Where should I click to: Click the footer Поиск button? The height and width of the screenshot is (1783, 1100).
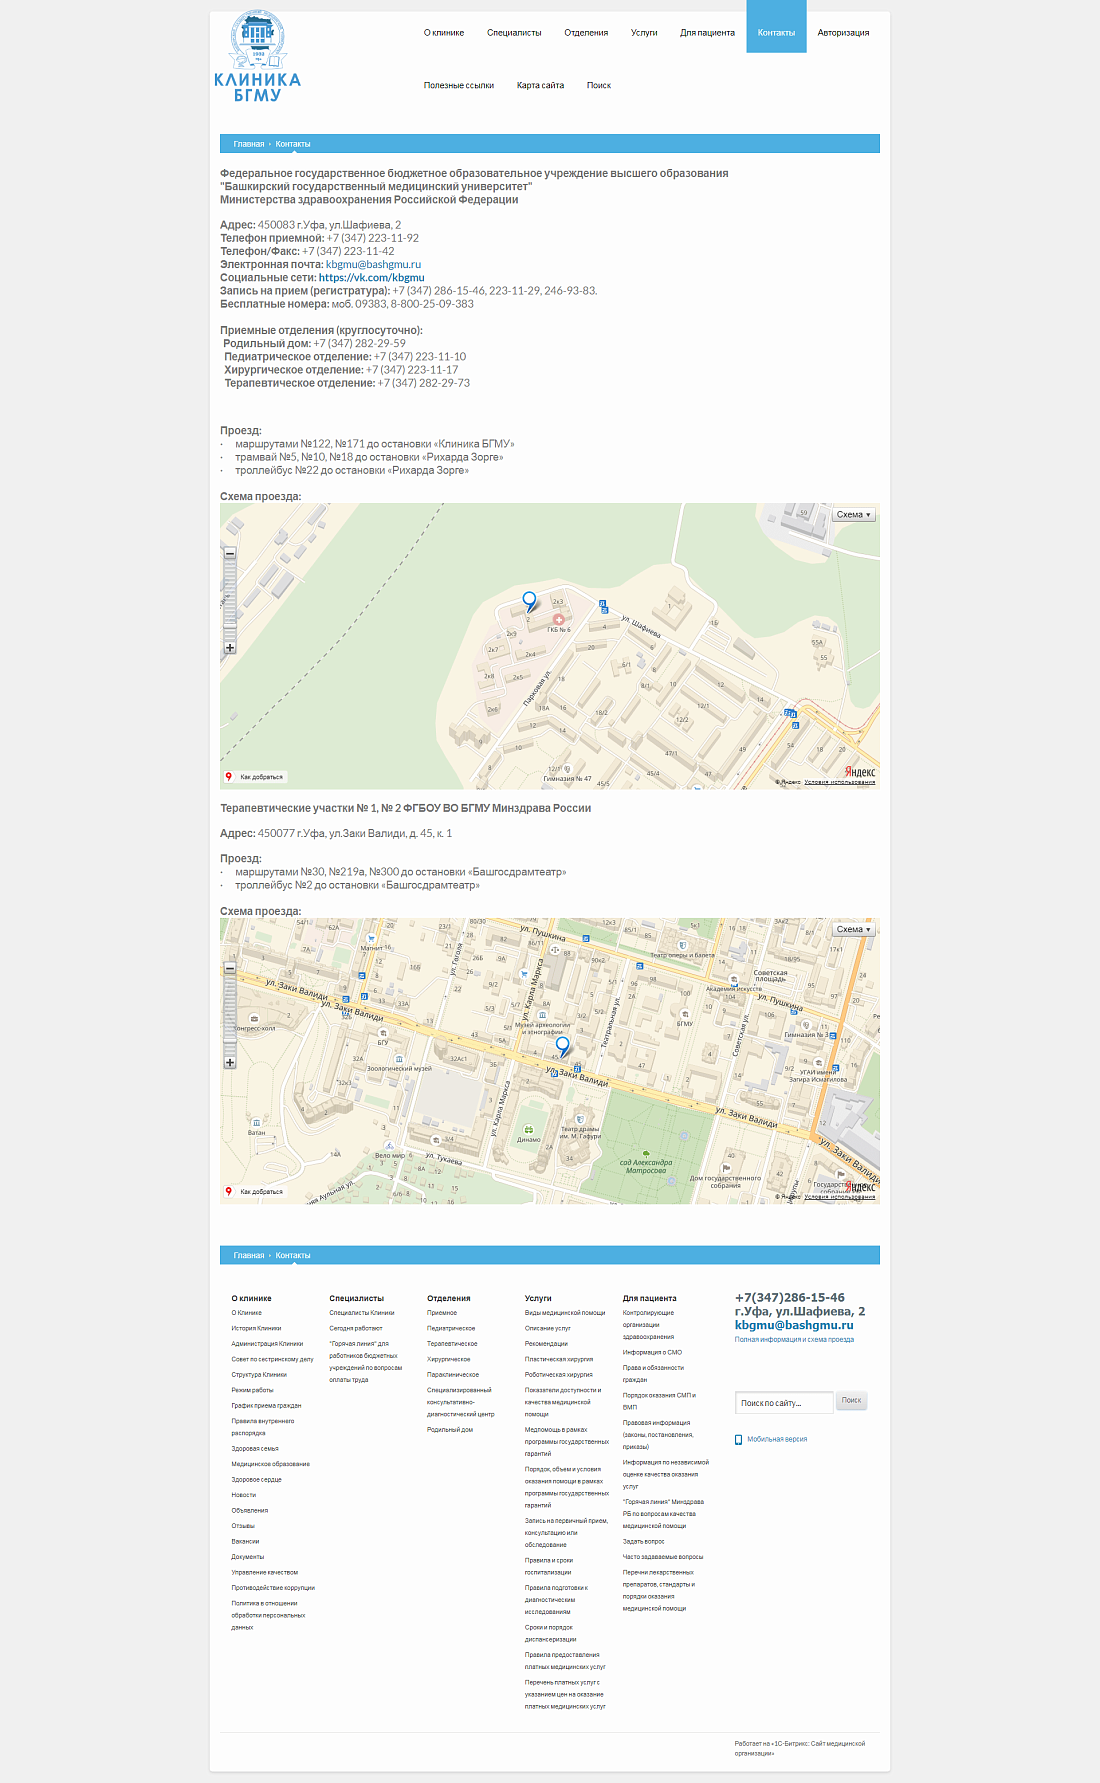(x=851, y=1401)
